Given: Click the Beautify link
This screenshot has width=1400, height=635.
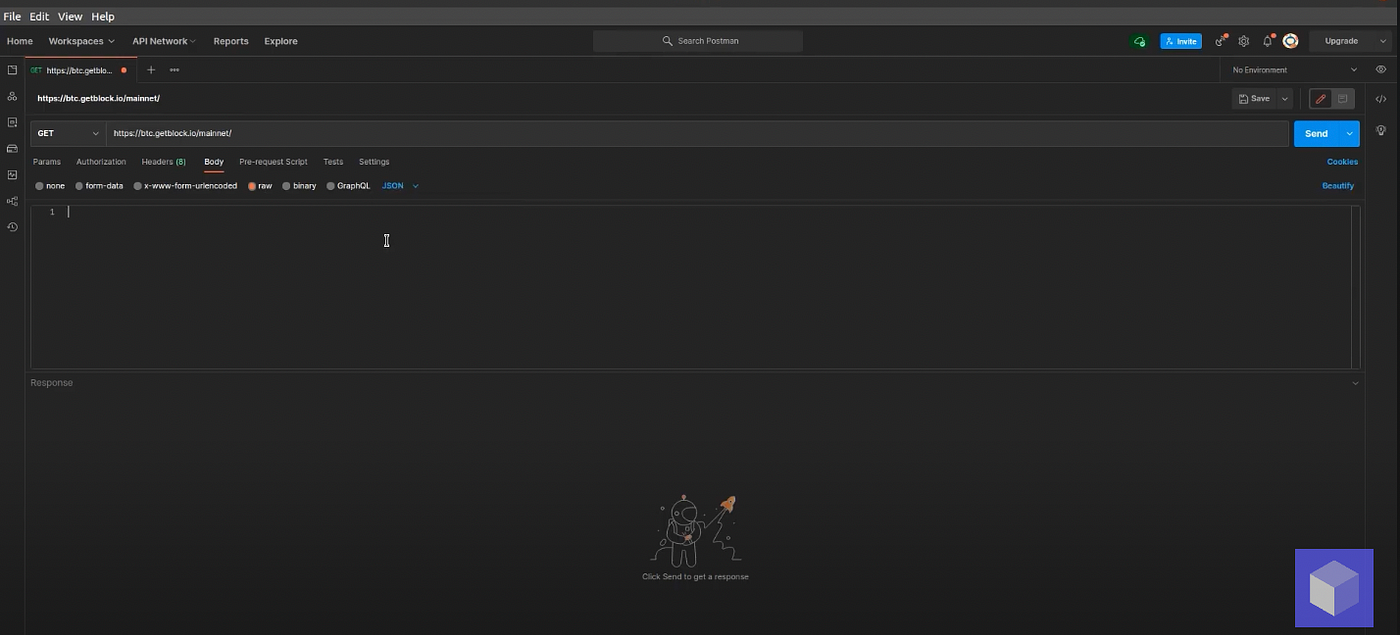Looking at the screenshot, I should tap(1338, 185).
